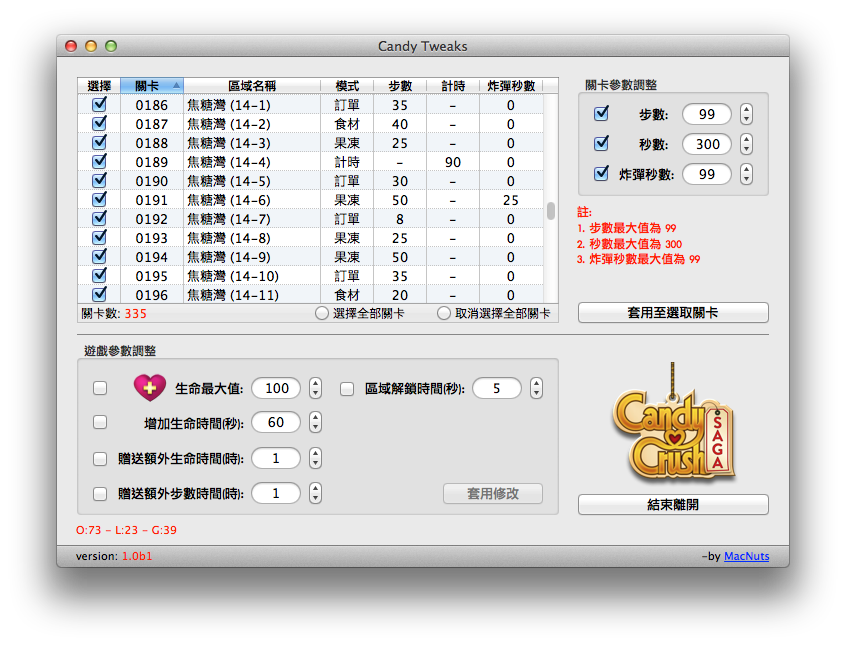Select the 取消選擇全部關卡 radio button
This screenshot has width=846, height=646.
441,313
